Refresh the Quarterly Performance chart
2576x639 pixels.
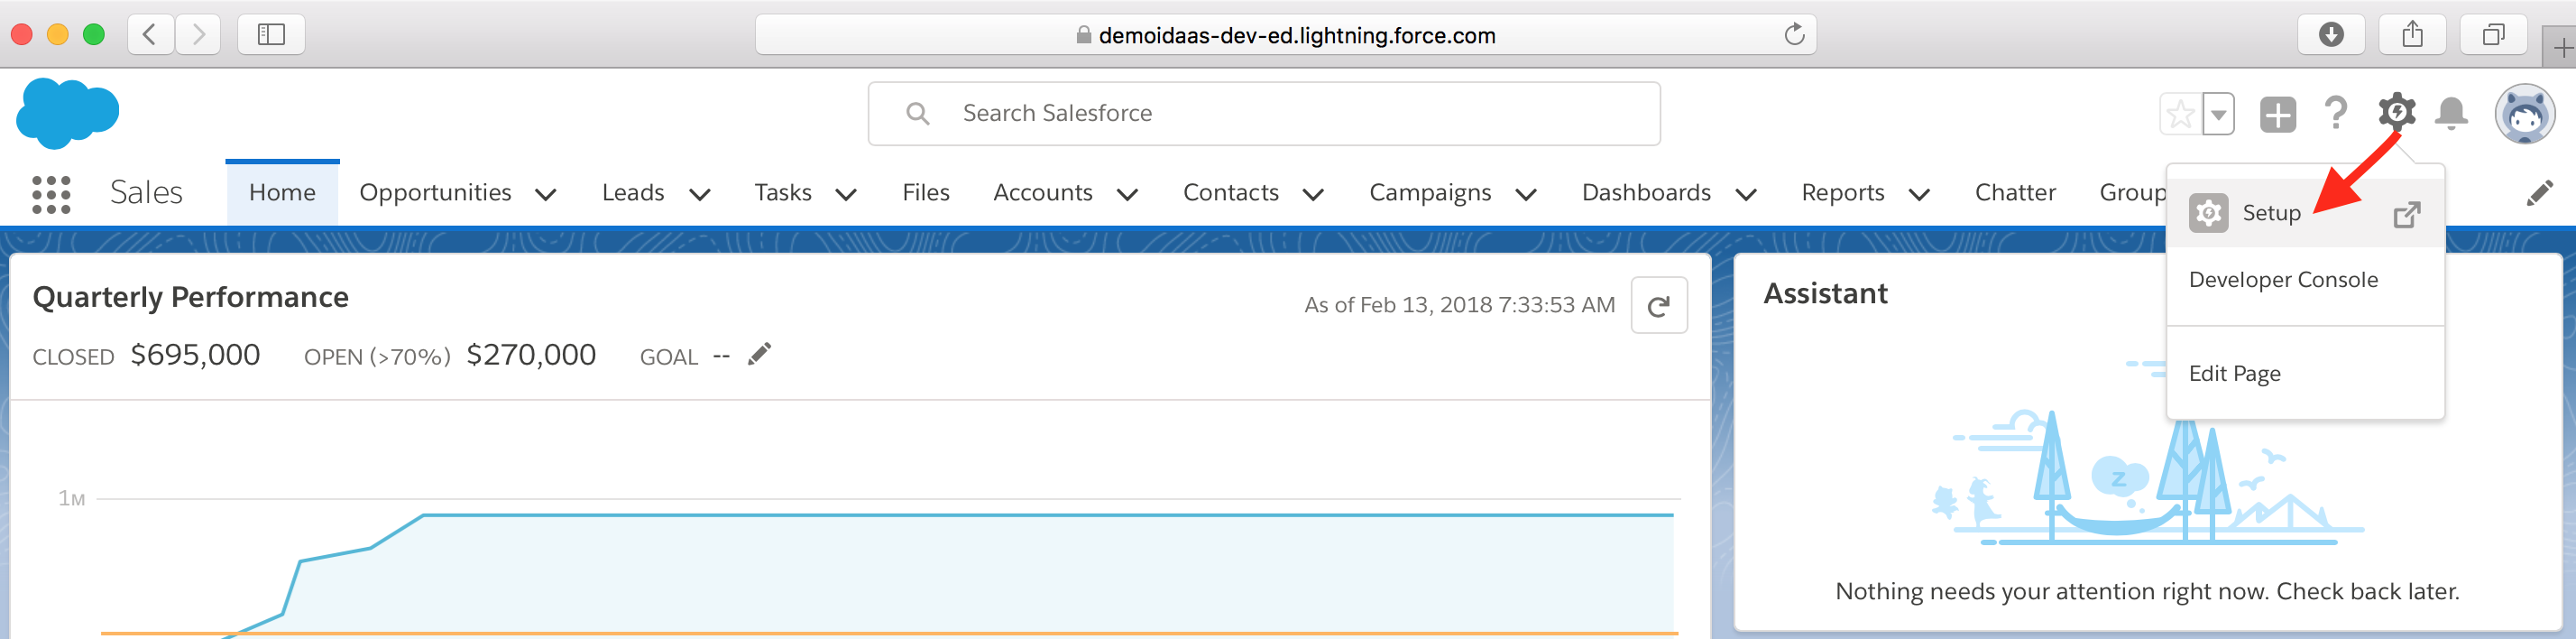coord(1658,305)
